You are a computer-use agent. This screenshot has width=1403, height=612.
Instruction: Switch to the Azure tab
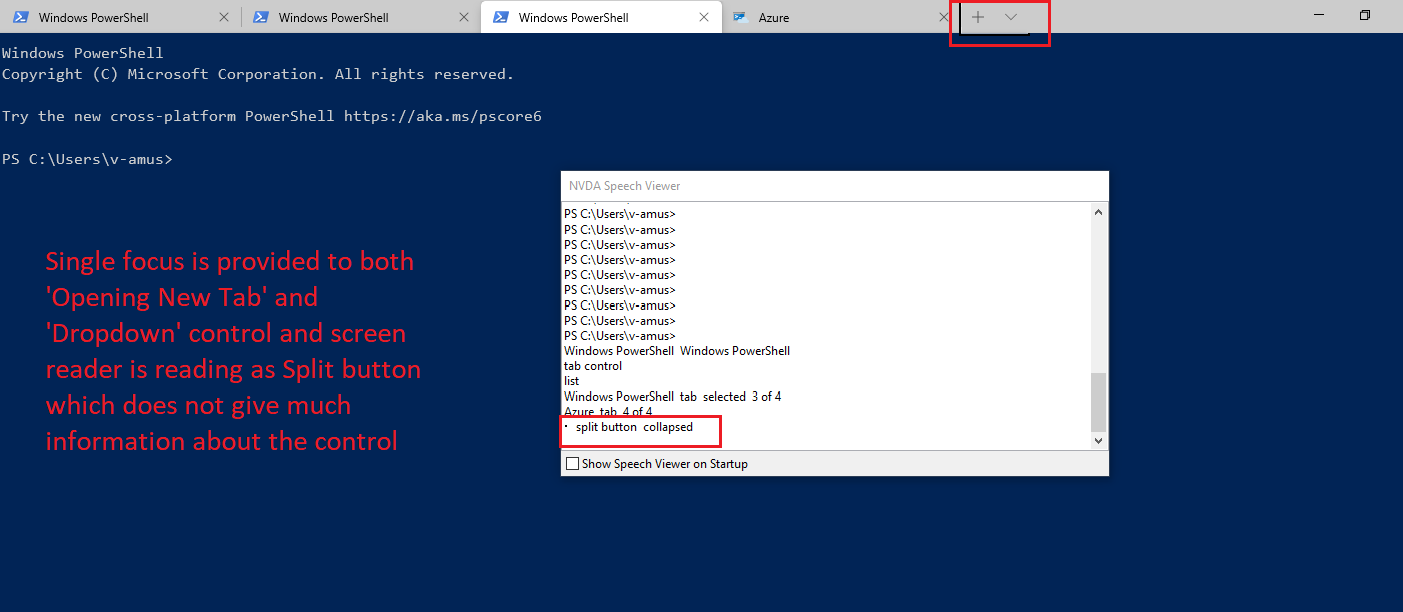click(x=790, y=17)
